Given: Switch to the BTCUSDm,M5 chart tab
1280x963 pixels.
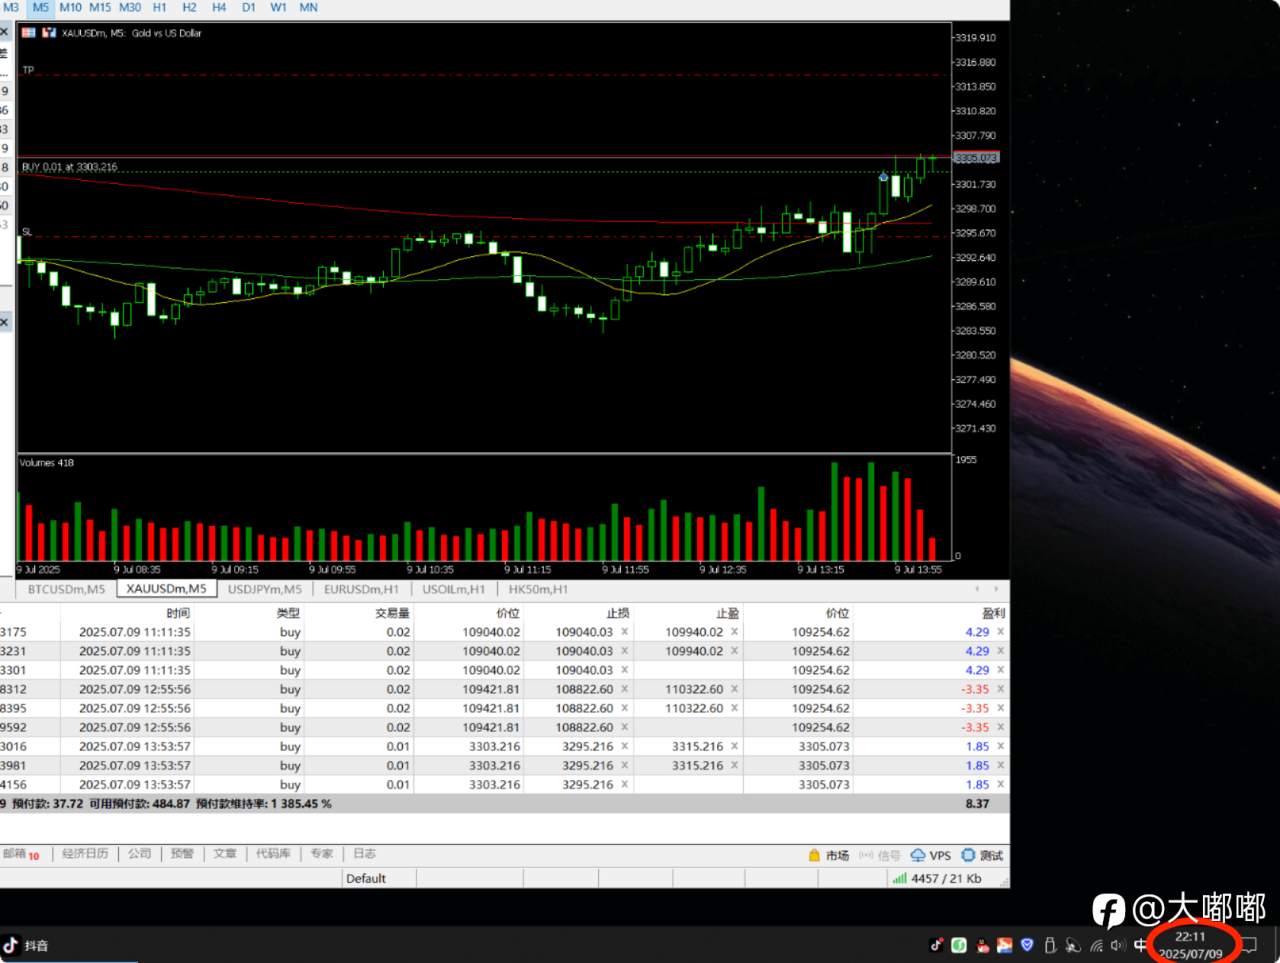Looking at the screenshot, I should (66, 589).
